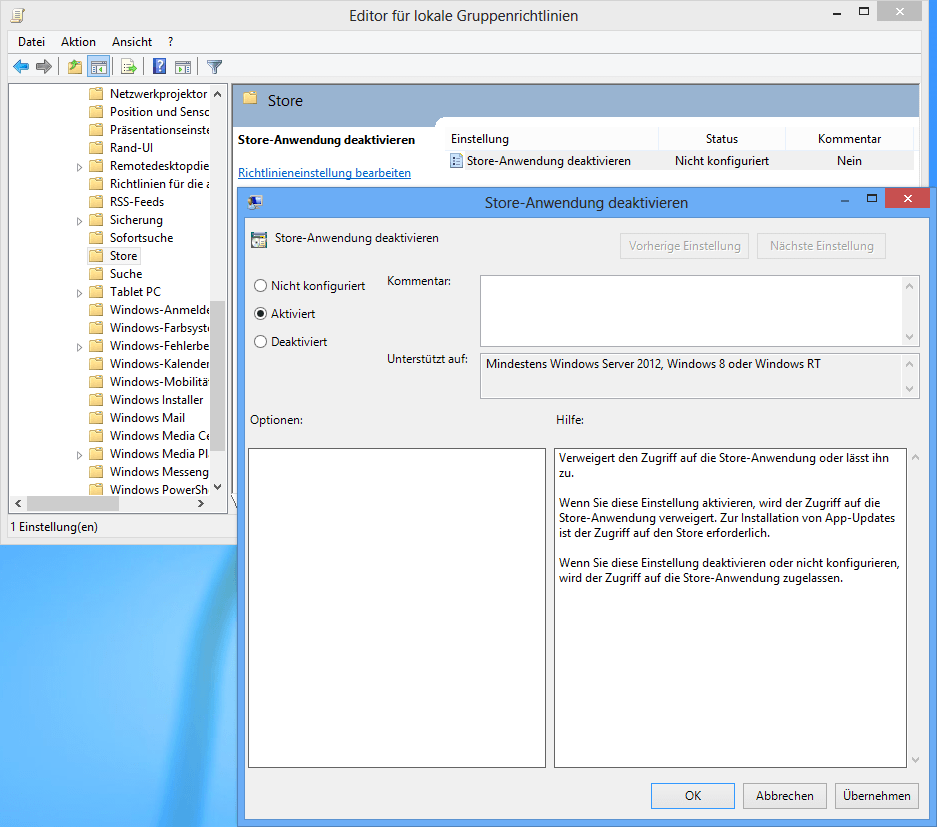Open the Help toolbar icon
Screen dimensions: 937x827
(x=160, y=66)
